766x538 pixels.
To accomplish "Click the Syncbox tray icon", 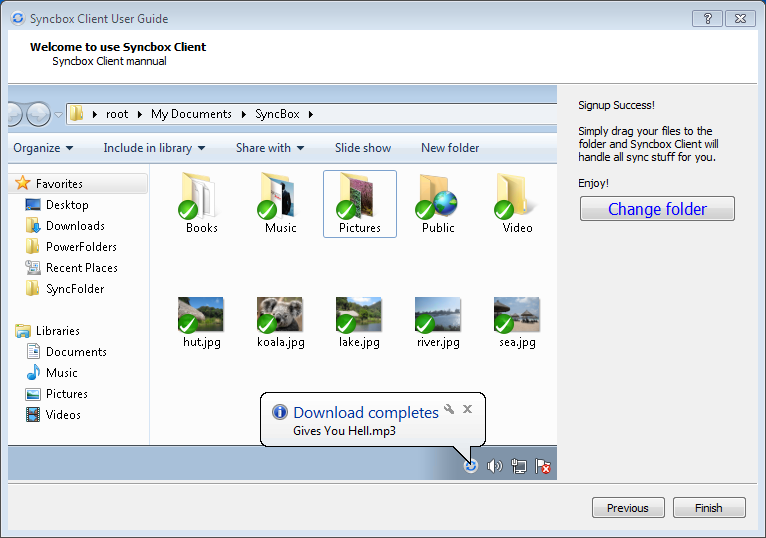I will [x=470, y=466].
